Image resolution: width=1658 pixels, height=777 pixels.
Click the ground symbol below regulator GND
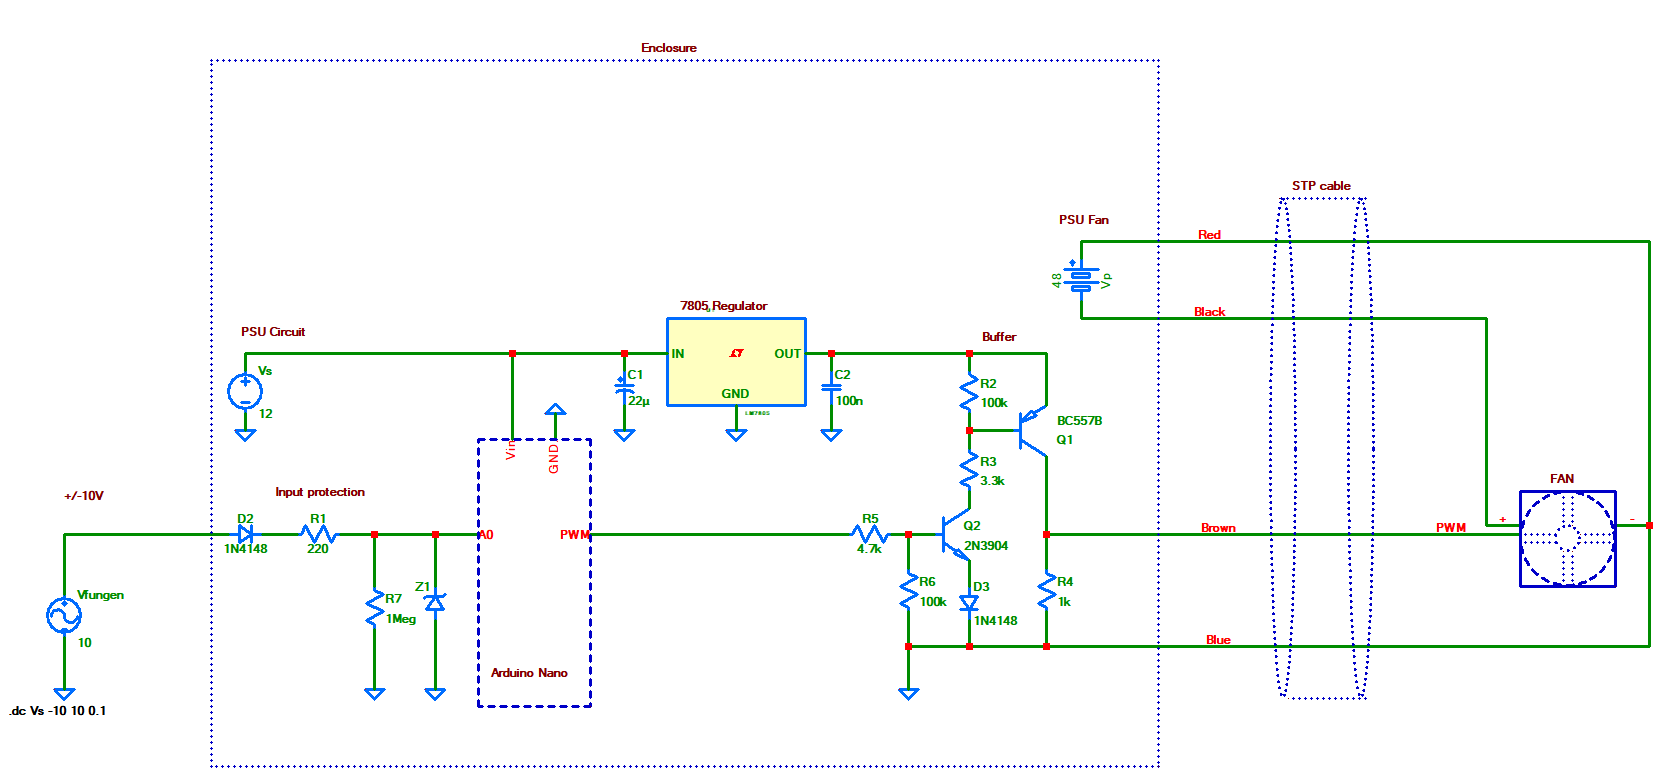coord(736,435)
